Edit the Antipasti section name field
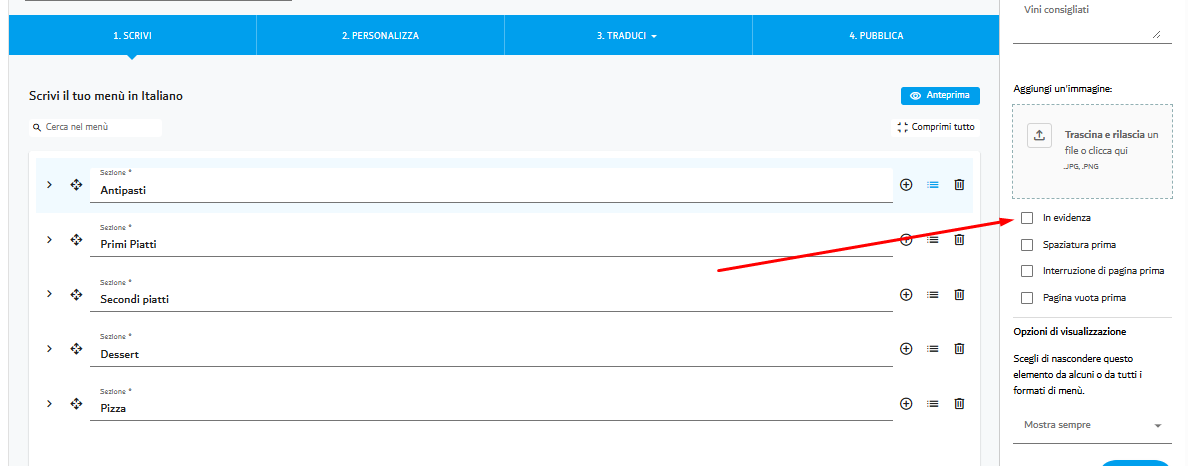1188x466 pixels. 491,186
